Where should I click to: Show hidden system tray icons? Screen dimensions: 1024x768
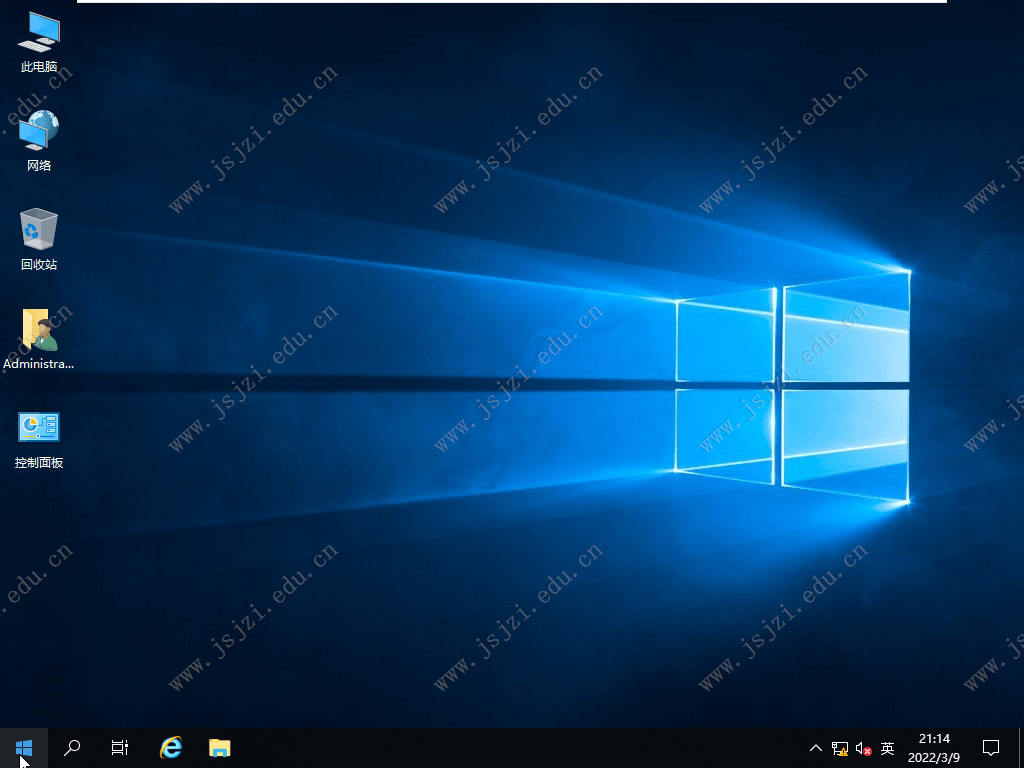pos(816,748)
